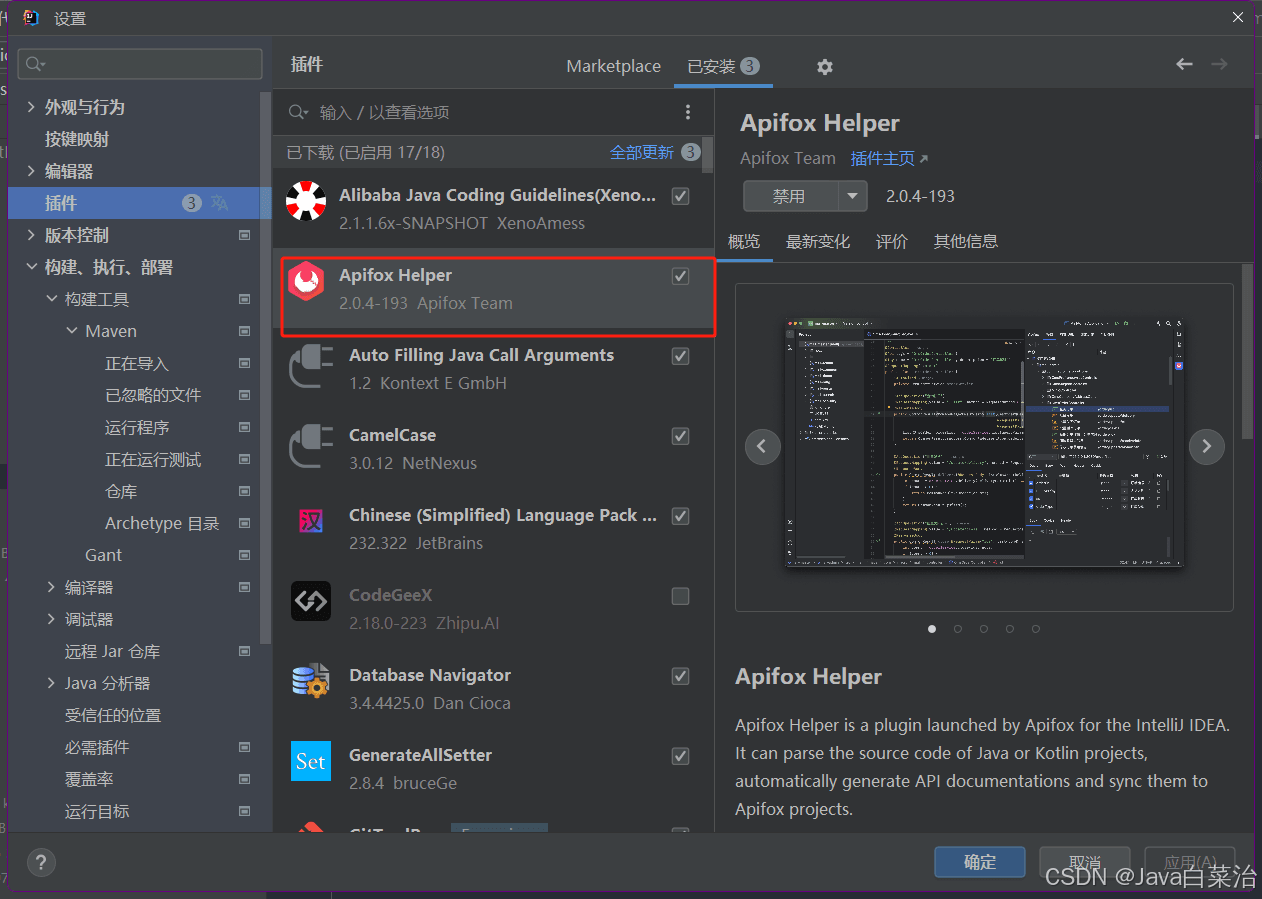Image resolution: width=1262 pixels, height=899 pixels.
Task: Click the translate icon on the 插件 row
Action: [220, 203]
